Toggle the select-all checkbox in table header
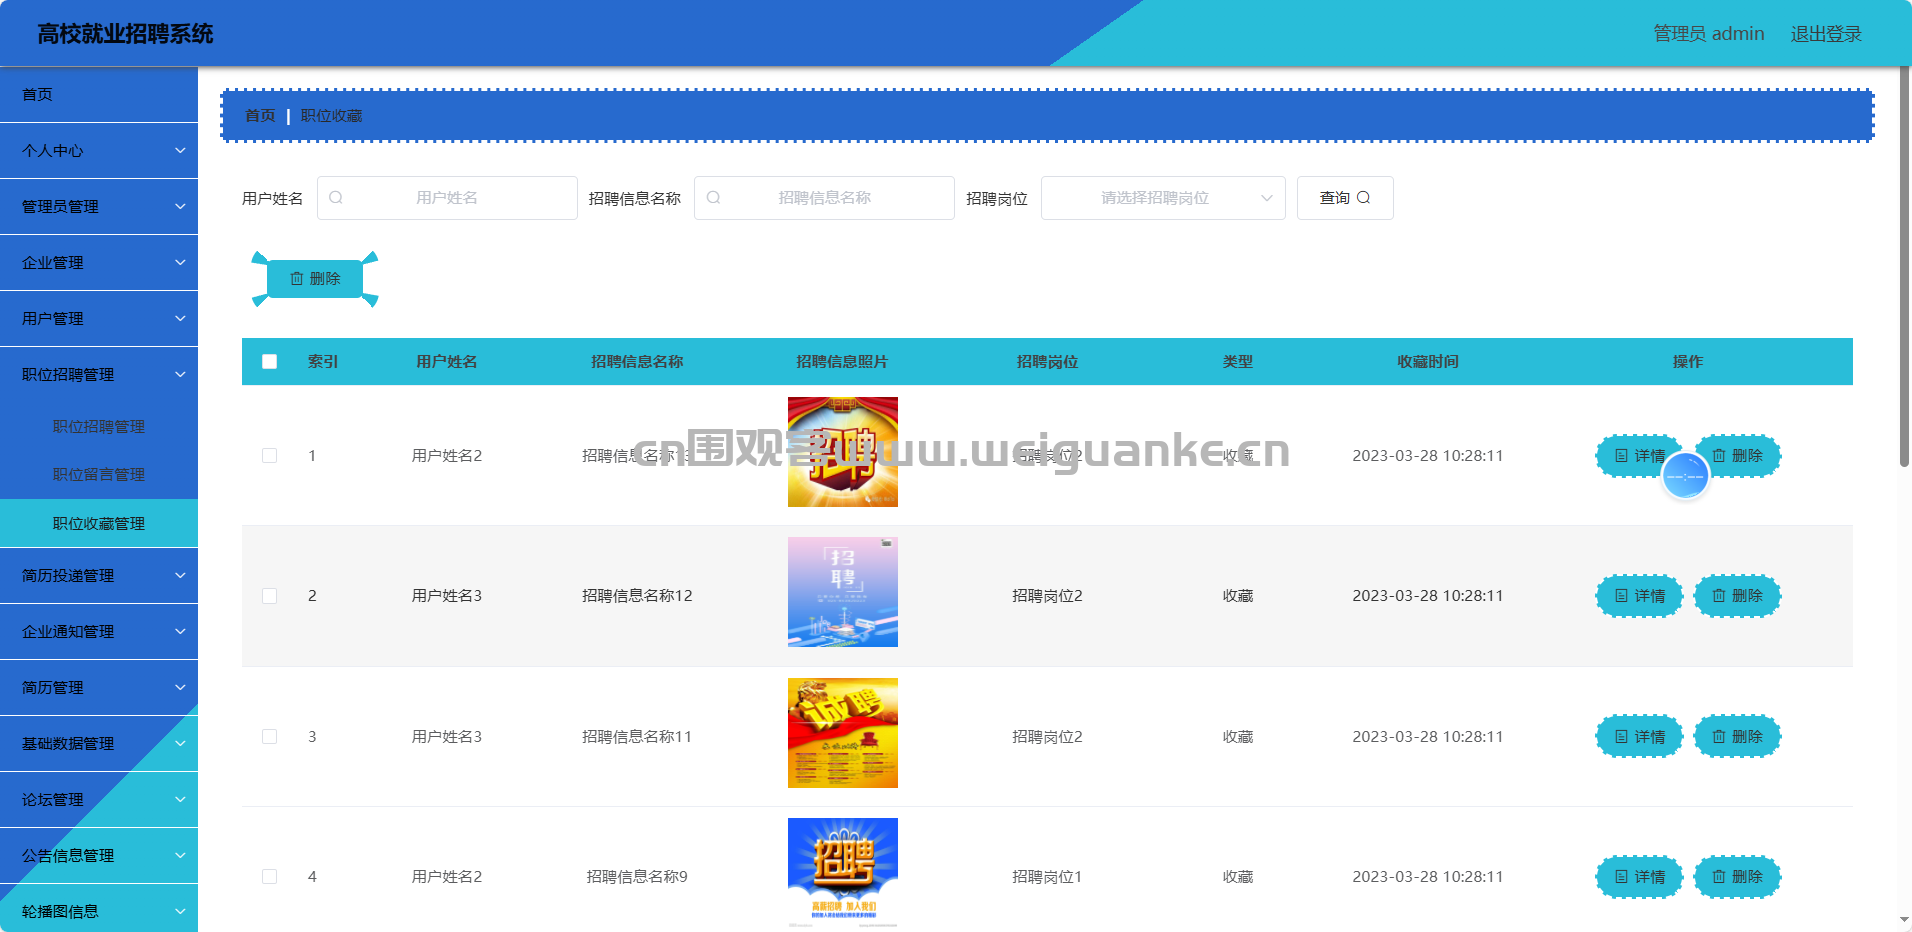 tap(270, 362)
